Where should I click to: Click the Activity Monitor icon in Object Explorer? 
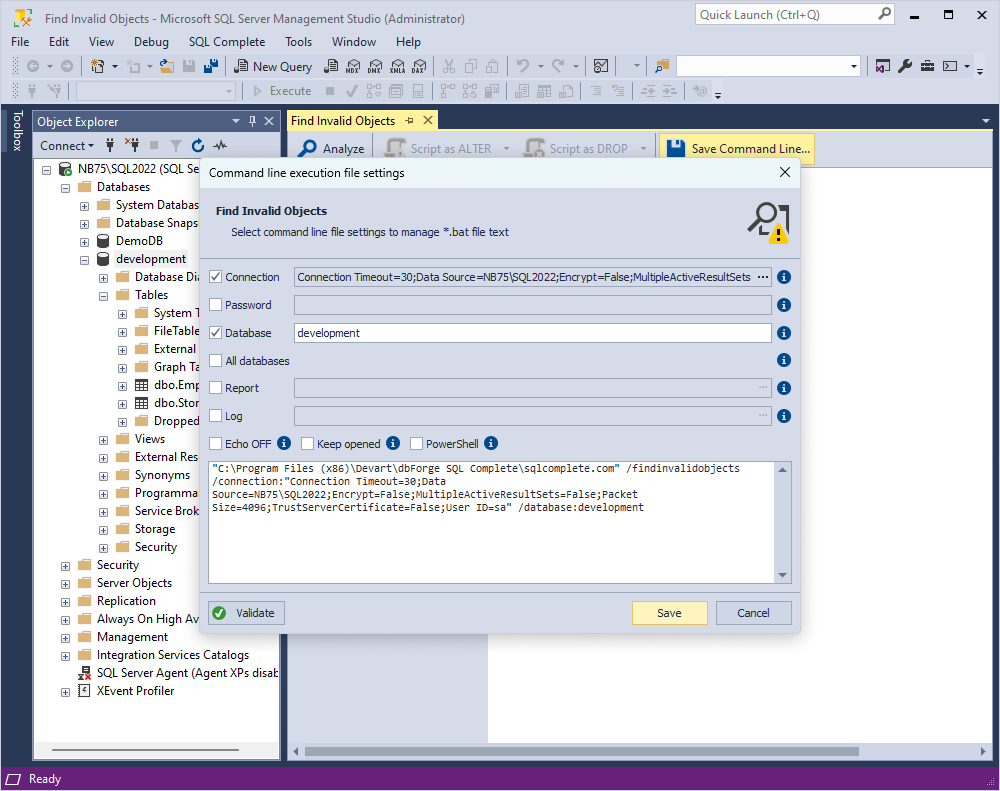click(x=220, y=145)
